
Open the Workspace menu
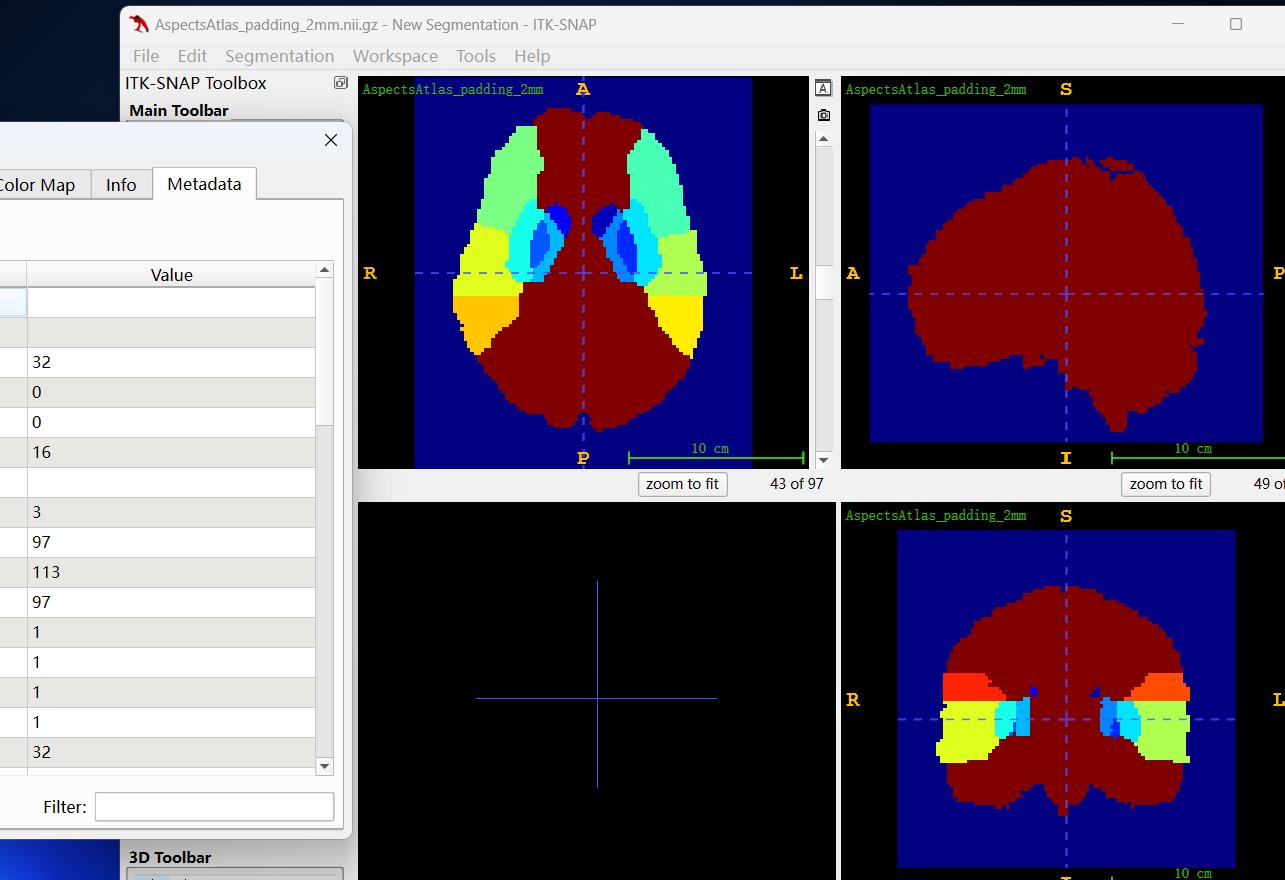(x=395, y=56)
